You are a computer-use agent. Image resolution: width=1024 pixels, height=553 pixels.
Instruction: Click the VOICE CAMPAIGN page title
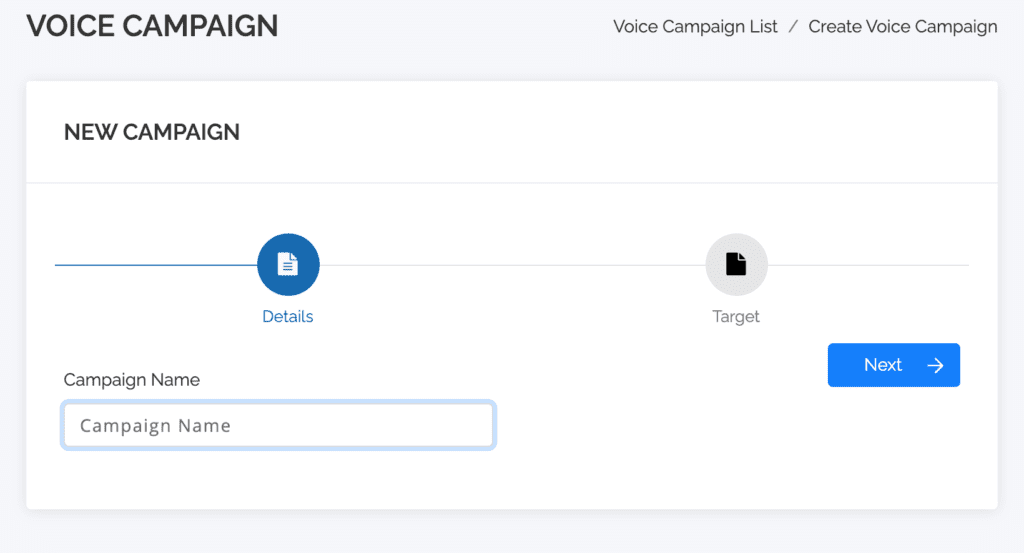[x=152, y=26]
